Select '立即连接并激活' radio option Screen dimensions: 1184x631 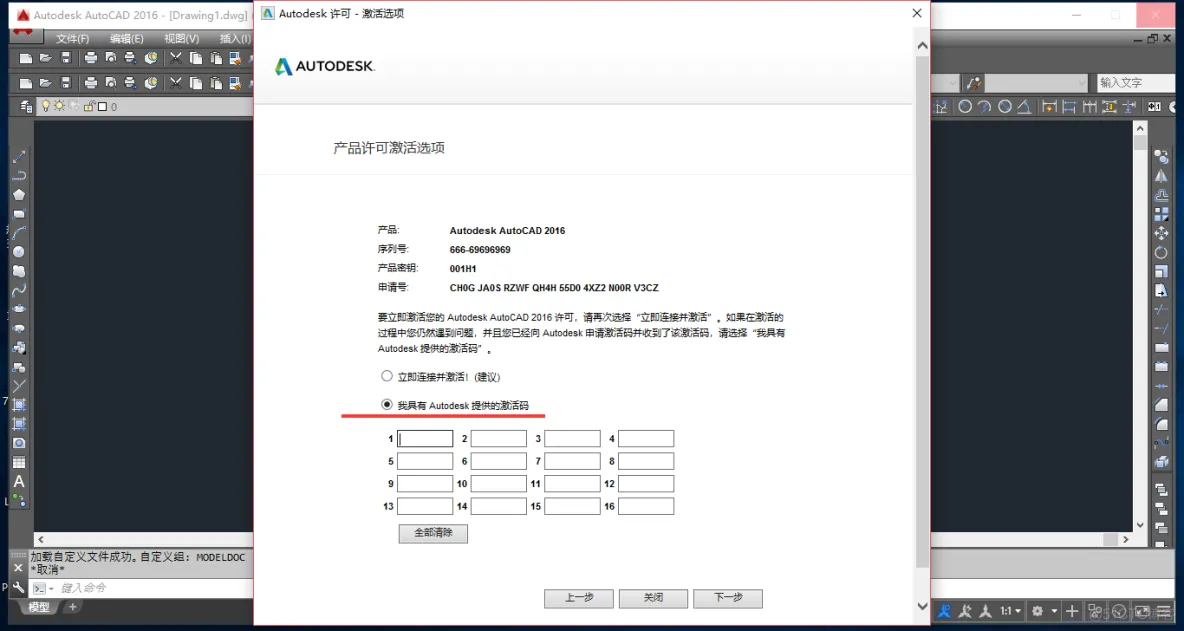(387, 376)
